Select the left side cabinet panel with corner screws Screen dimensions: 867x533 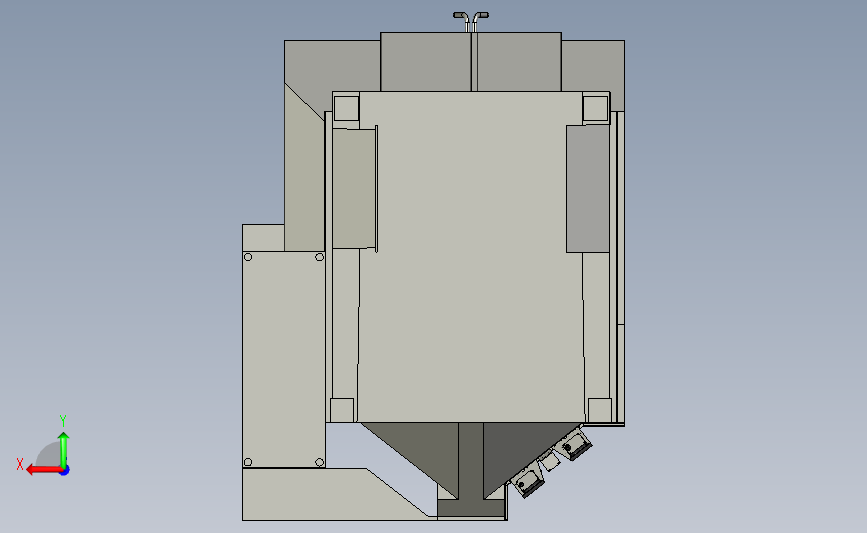coord(284,359)
